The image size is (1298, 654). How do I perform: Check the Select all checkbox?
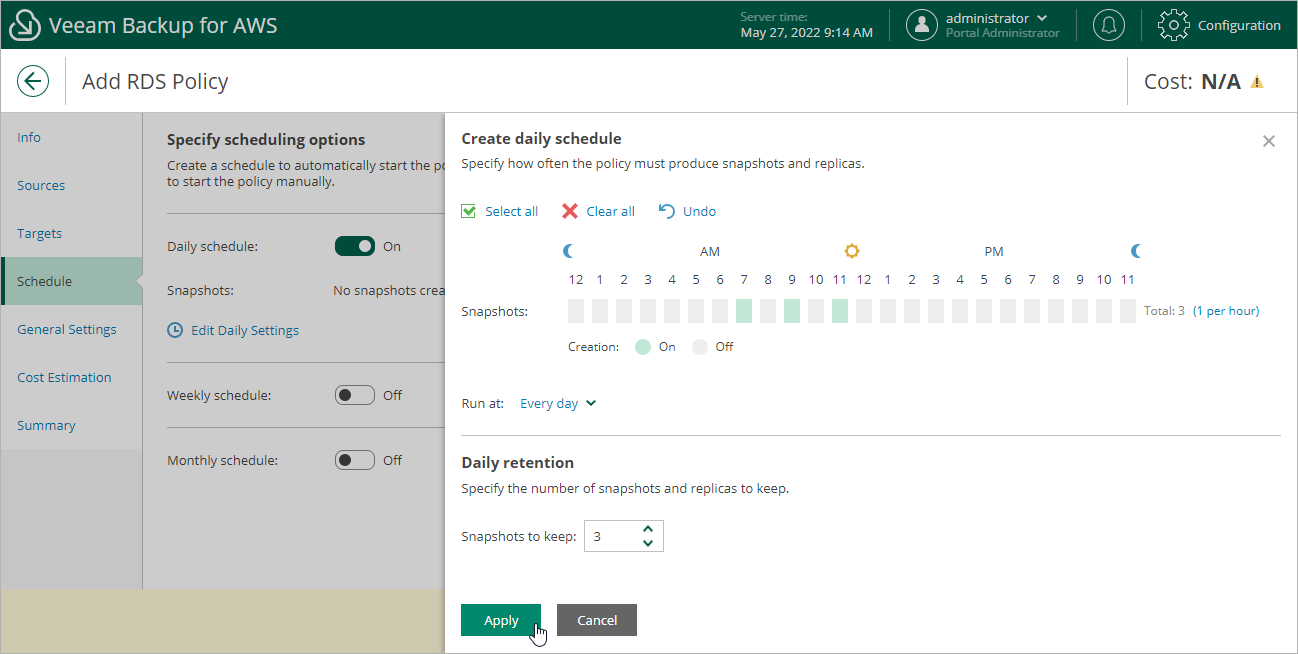469,211
